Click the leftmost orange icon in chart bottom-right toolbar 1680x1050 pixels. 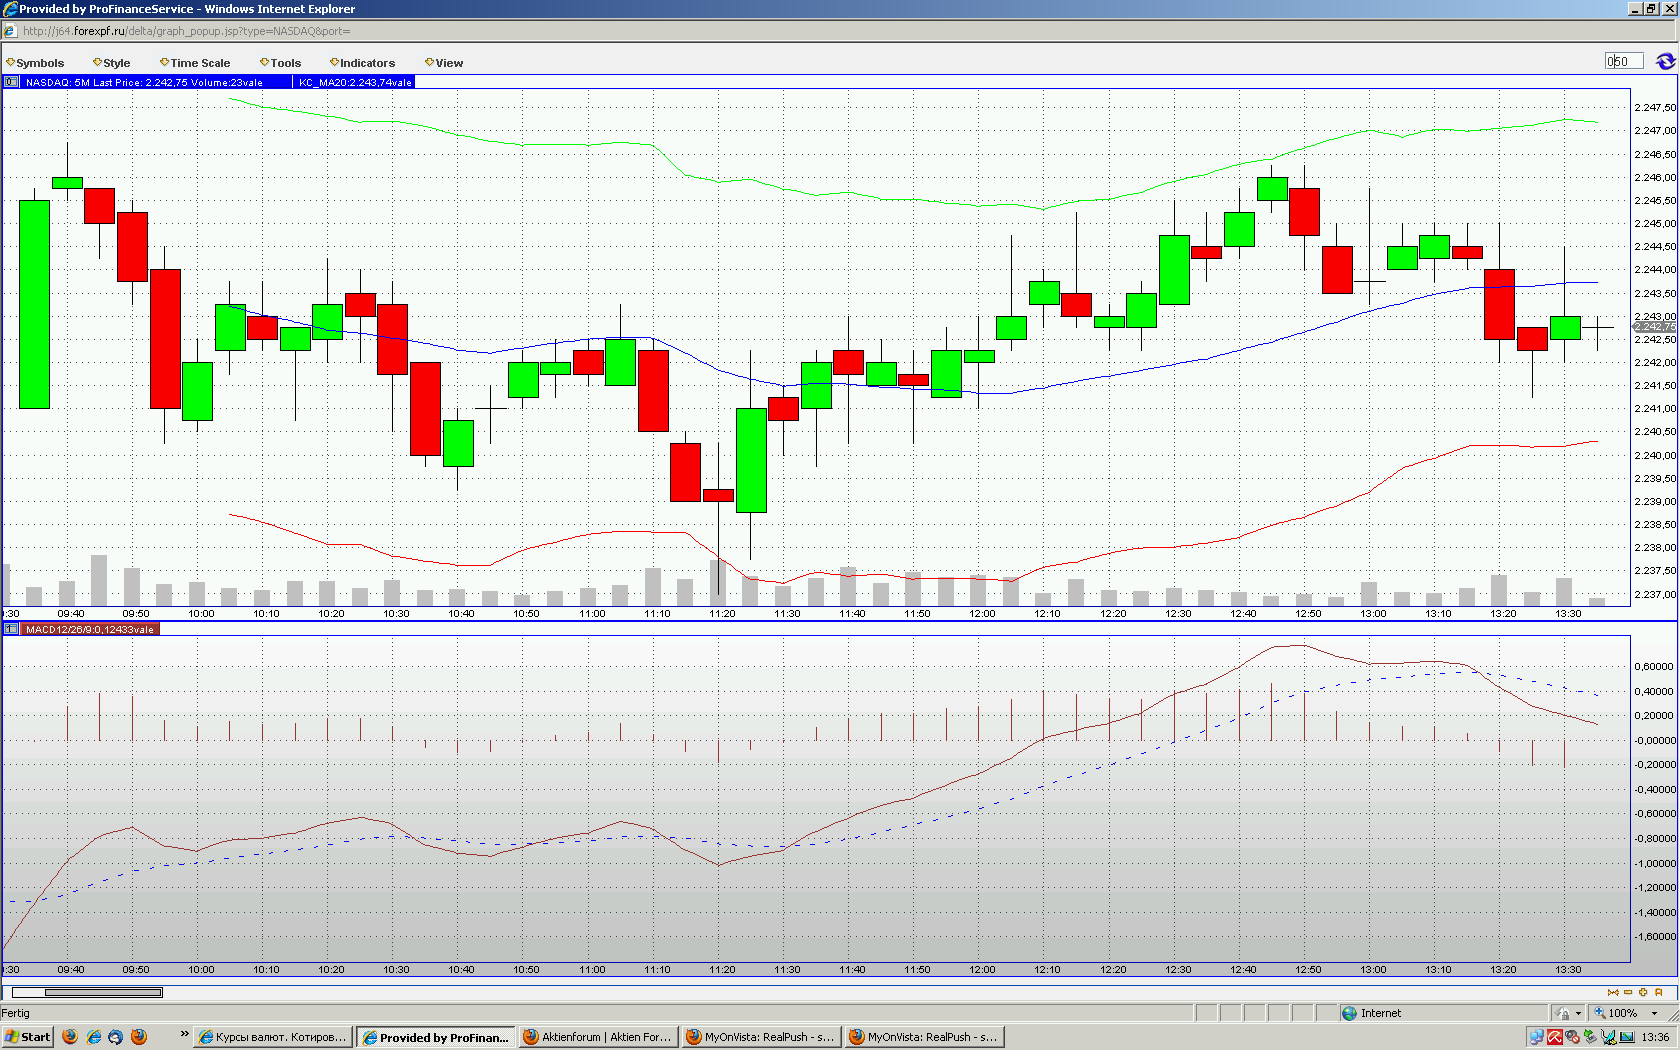(x=1613, y=992)
